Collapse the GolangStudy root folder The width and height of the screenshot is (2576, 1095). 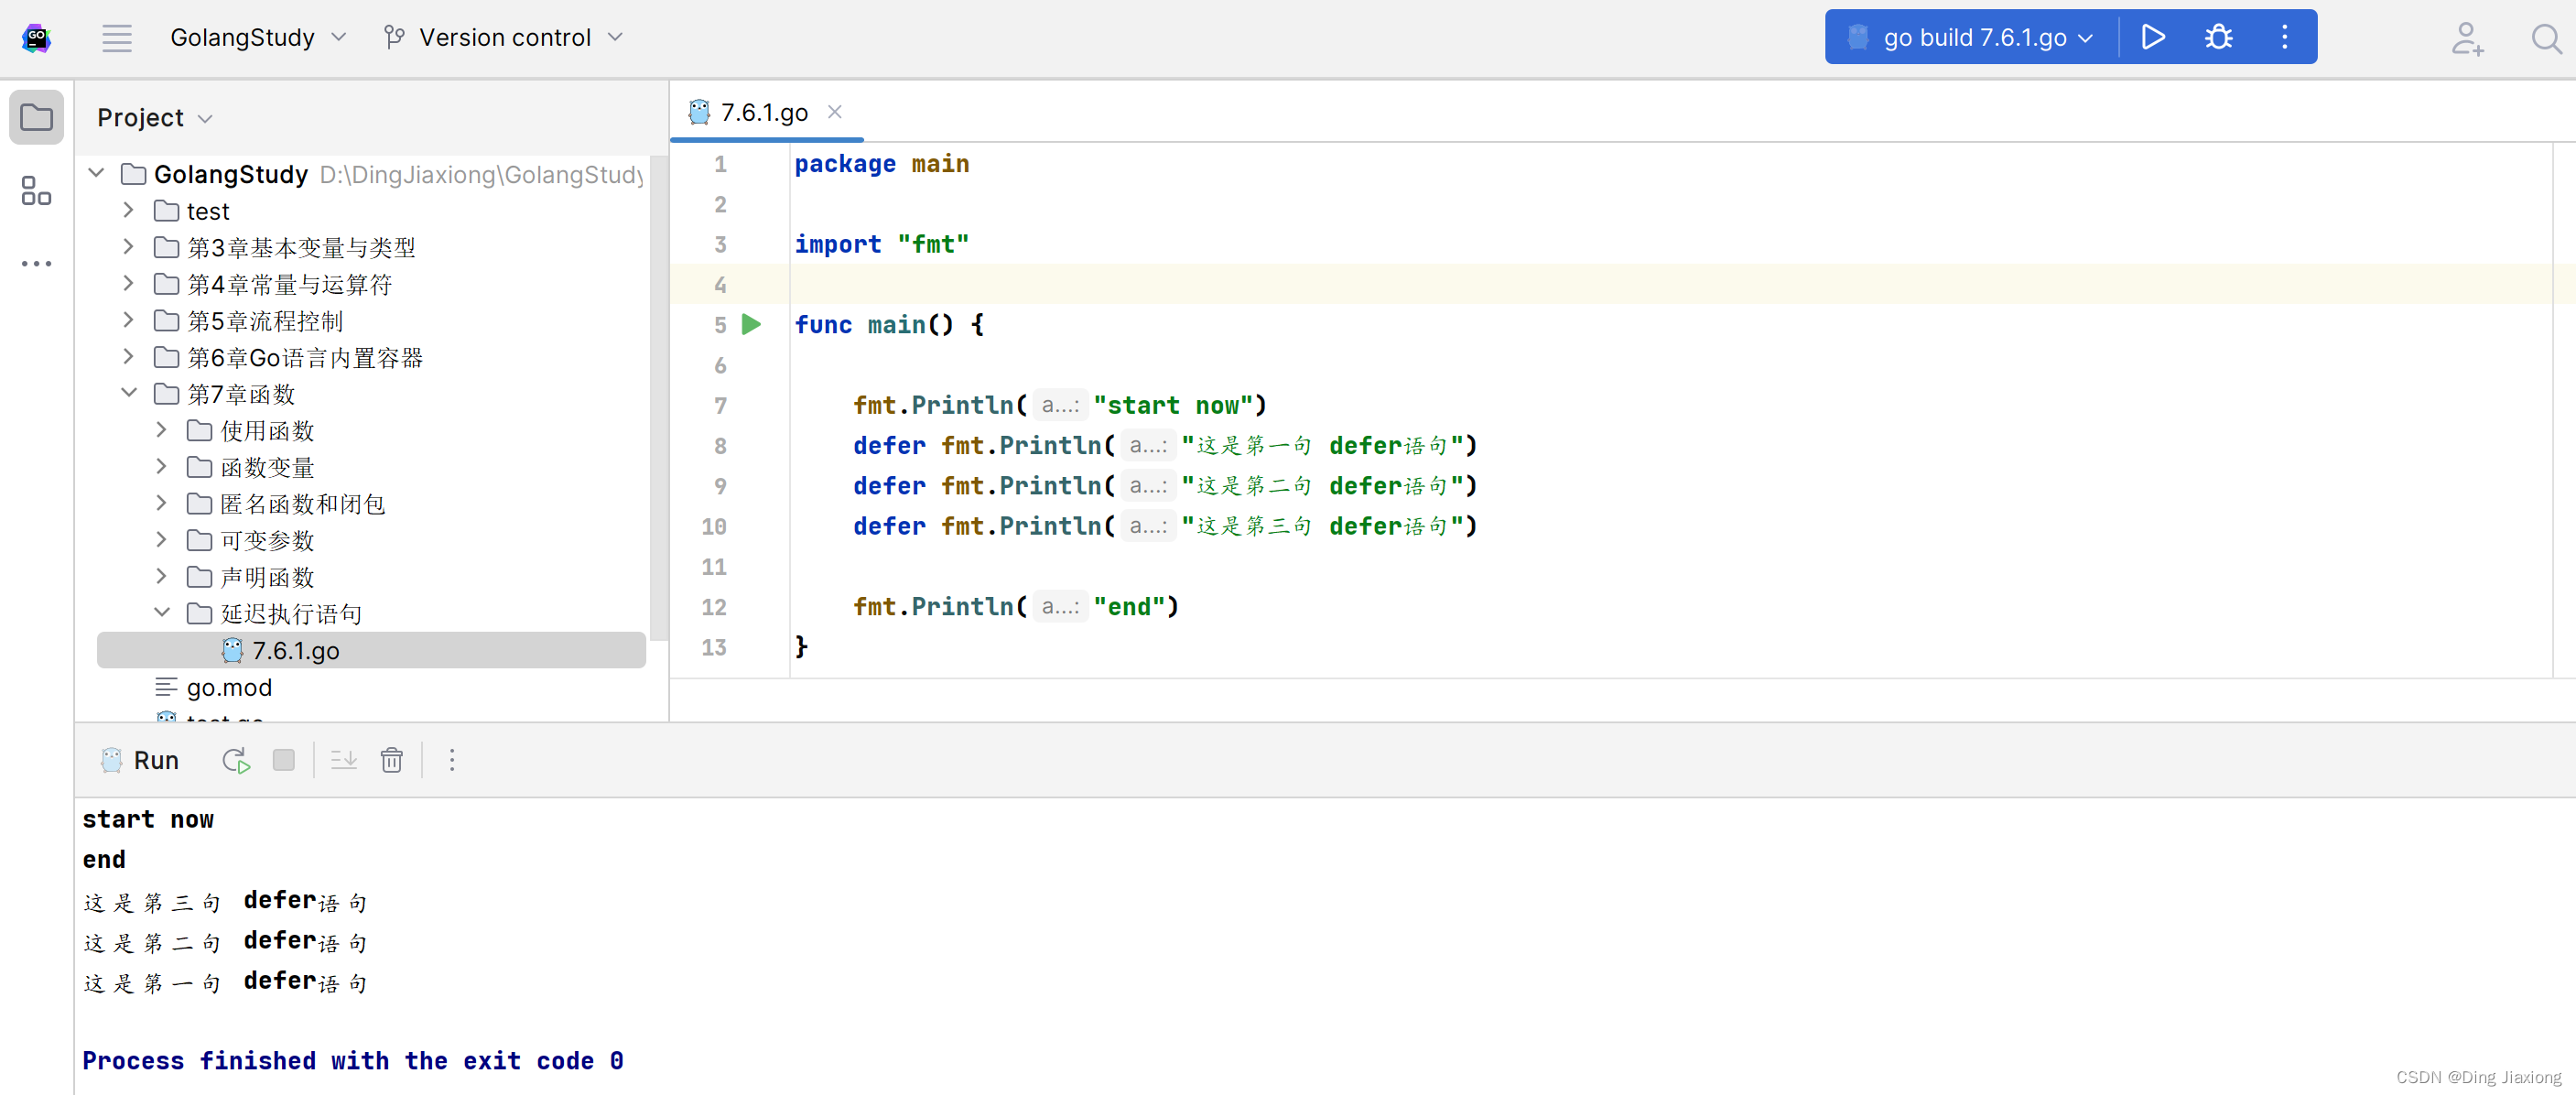[96, 173]
